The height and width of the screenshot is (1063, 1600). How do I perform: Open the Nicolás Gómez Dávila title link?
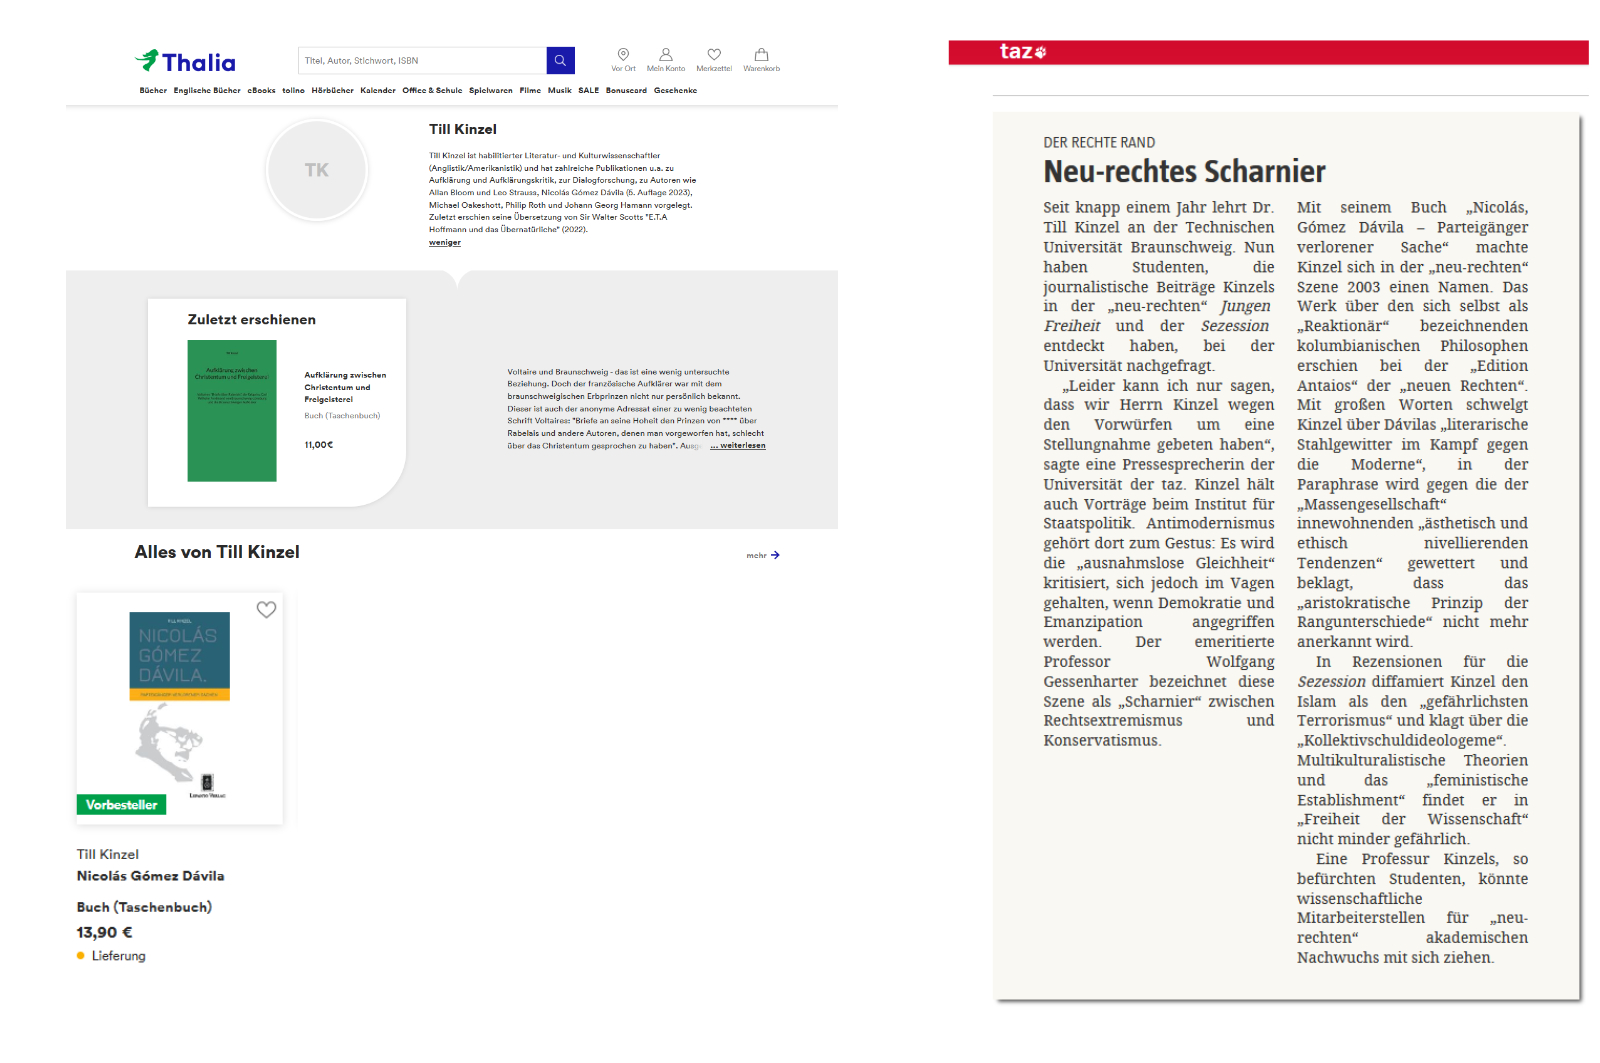pos(150,876)
